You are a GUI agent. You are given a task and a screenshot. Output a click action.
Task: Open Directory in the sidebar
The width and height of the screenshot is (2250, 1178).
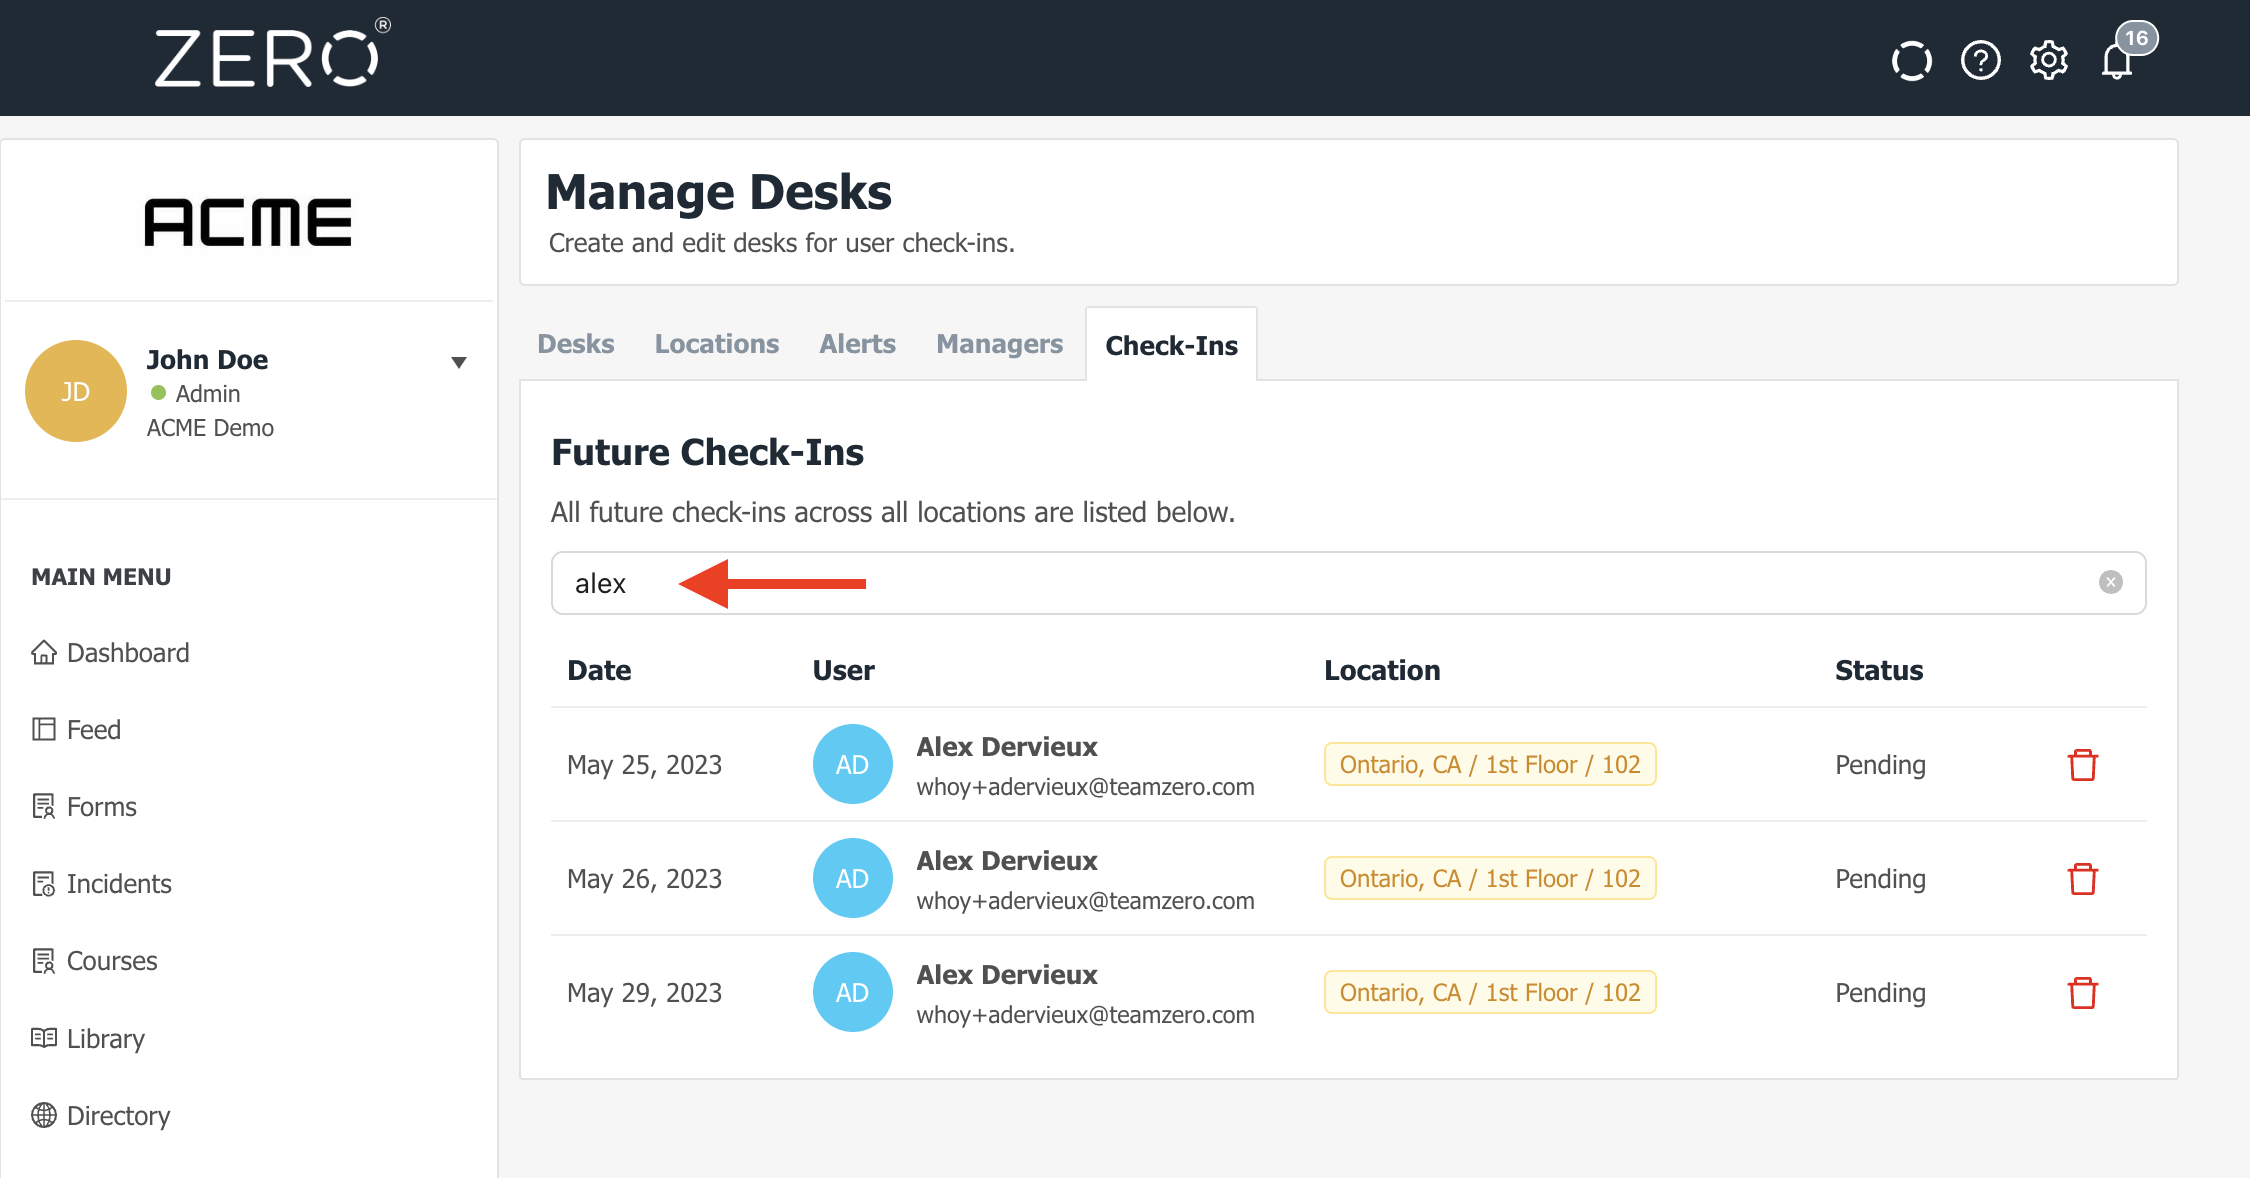click(118, 1116)
